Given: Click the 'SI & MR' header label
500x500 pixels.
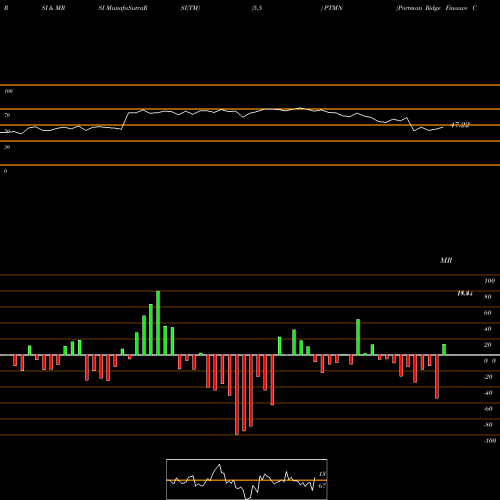Looking at the screenshot, I should tap(53, 8).
